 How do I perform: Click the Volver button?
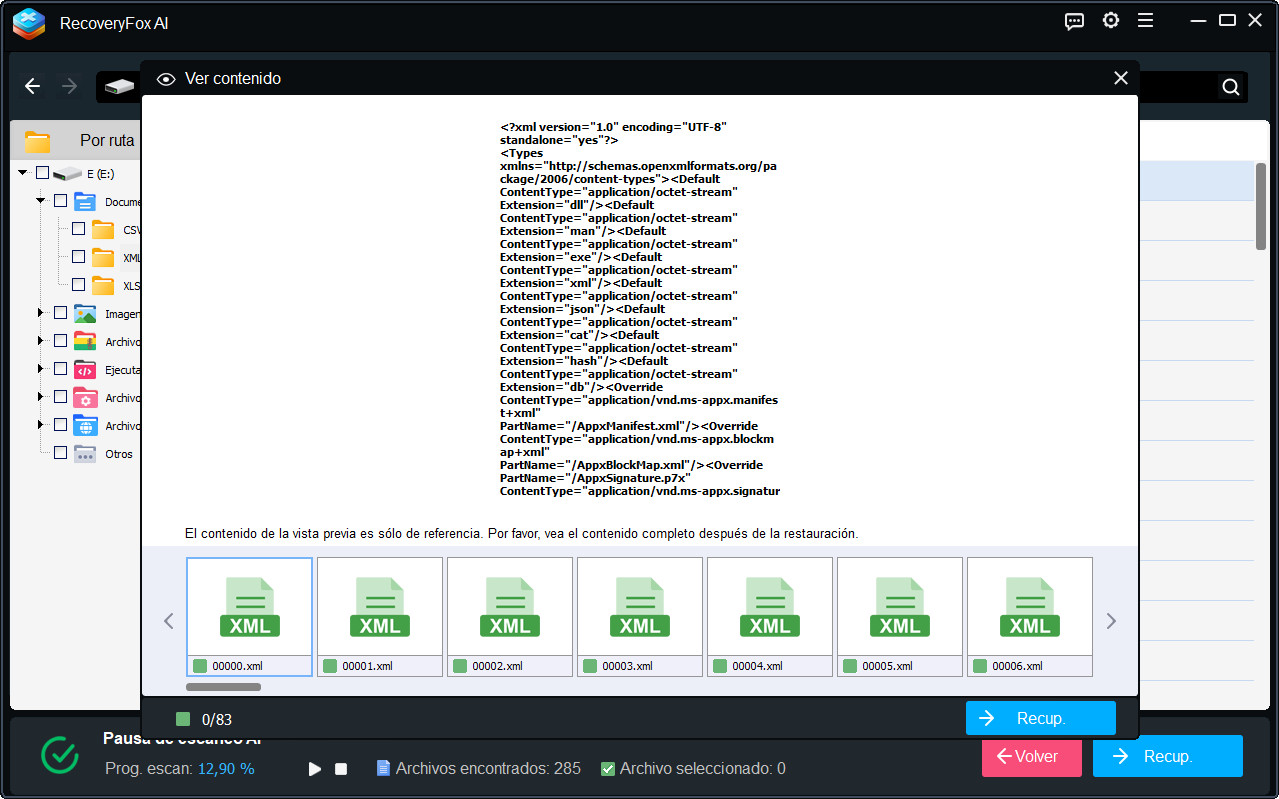click(x=1031, y=756)
